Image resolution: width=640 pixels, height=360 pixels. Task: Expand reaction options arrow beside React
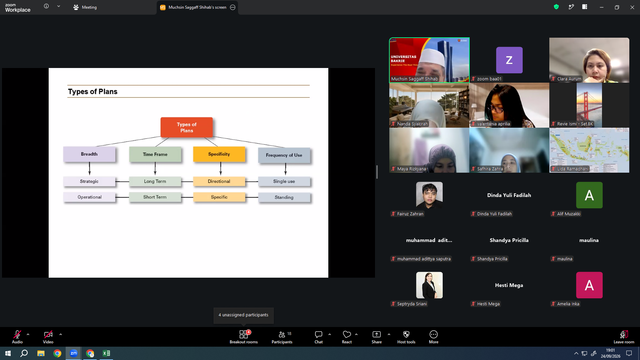[x=356, y=334]
